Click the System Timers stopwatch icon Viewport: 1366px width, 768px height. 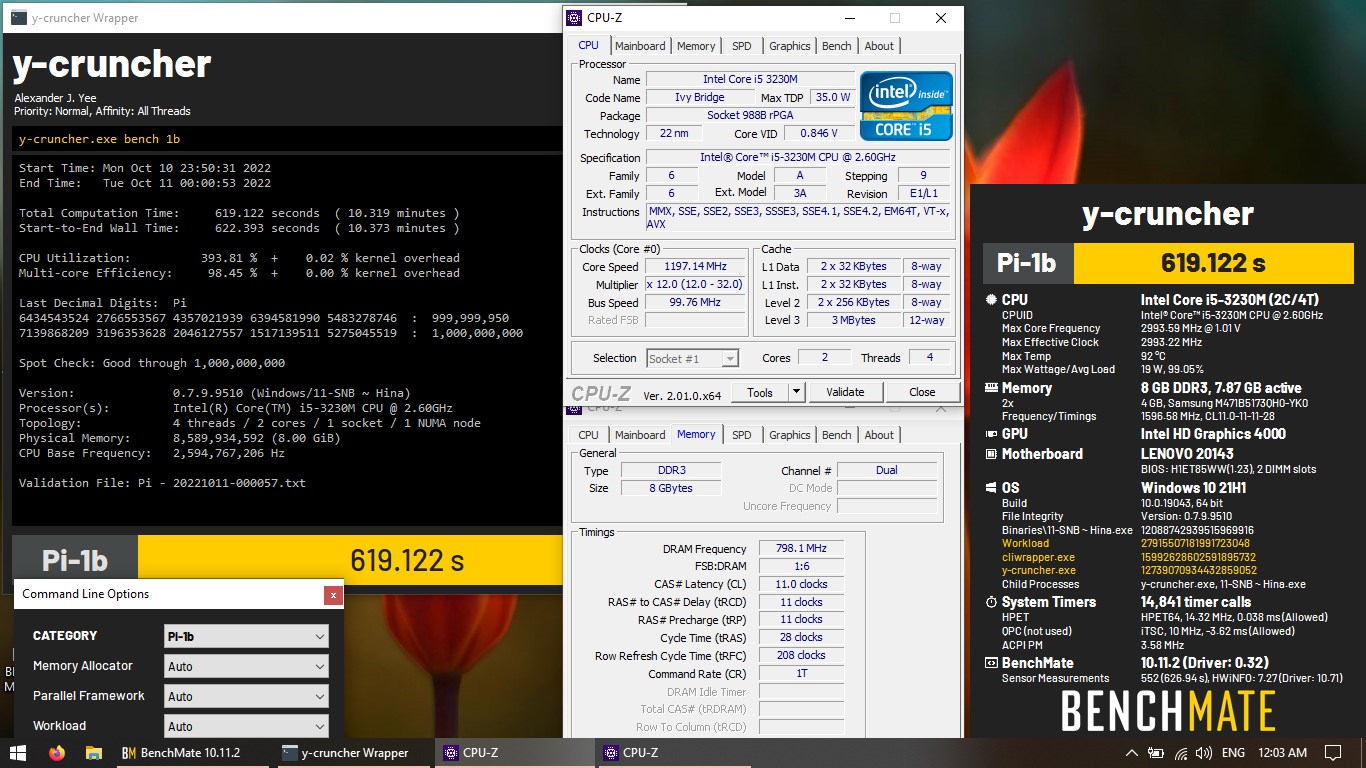point(991,602)
